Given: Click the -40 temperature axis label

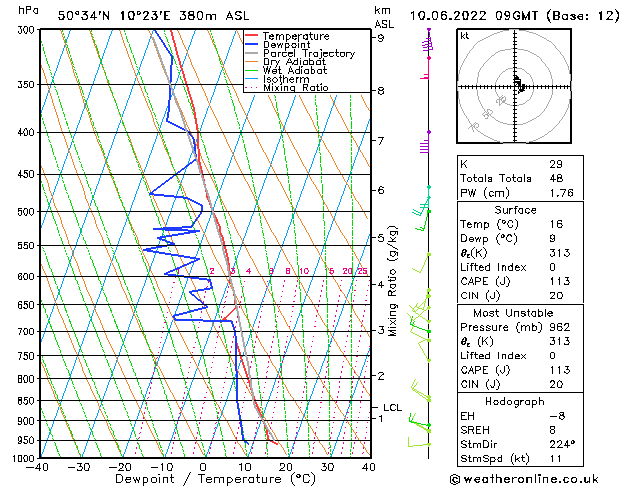Looking at the screenshot, I should pos(37,467).
